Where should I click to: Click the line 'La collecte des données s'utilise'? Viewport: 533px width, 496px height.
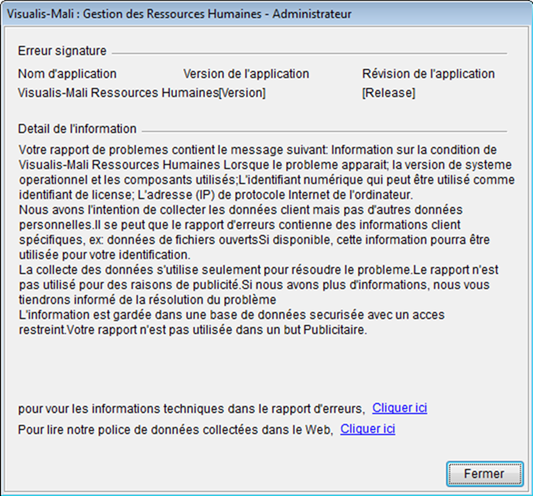click(x=258, y=270)
